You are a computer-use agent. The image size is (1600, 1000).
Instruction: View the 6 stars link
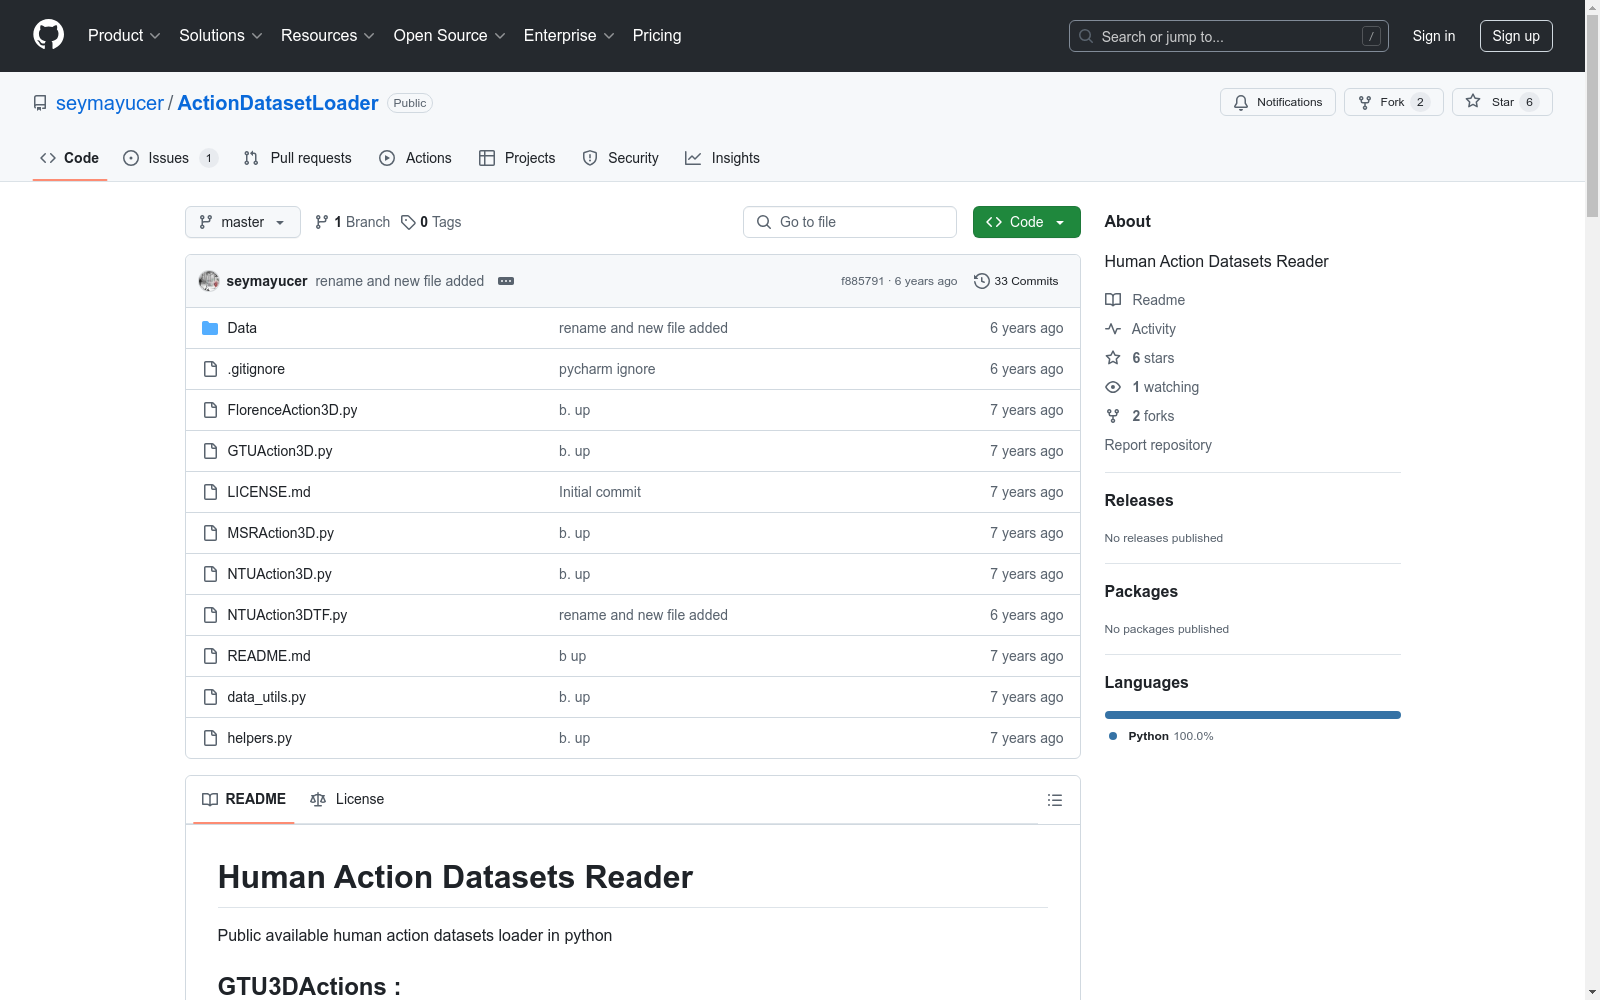[x=1140, y=358]
